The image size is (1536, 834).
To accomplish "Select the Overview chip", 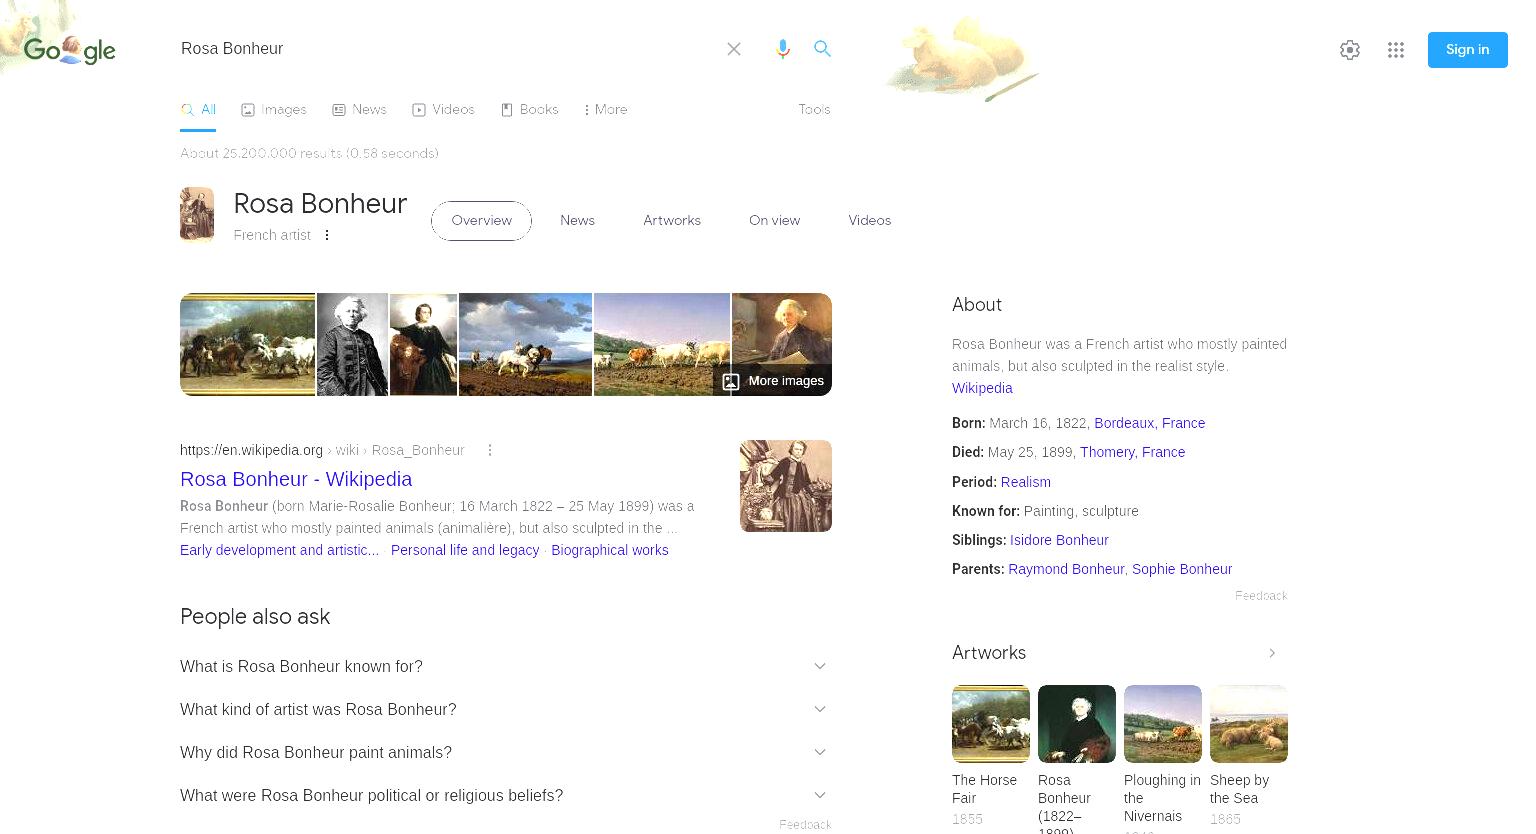I will pyautogui.click(x=481, y=221).
